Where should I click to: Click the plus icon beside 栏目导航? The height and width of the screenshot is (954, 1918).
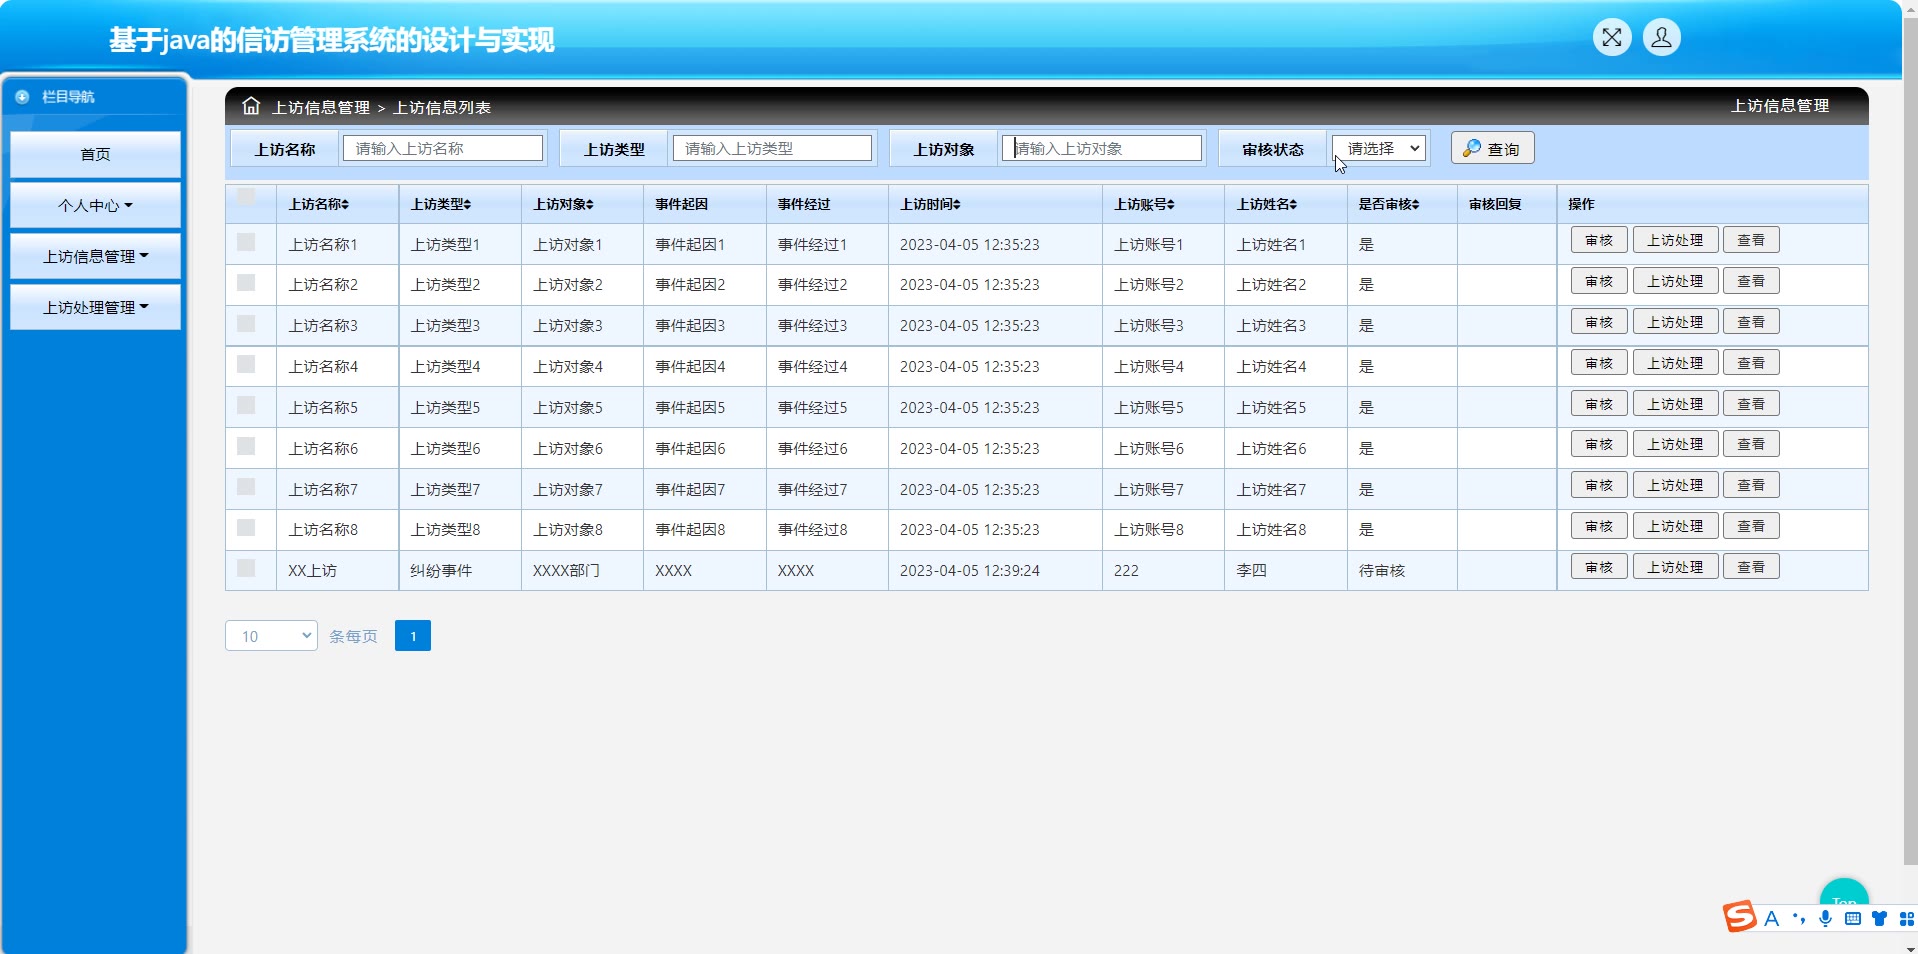pos(22,97)
